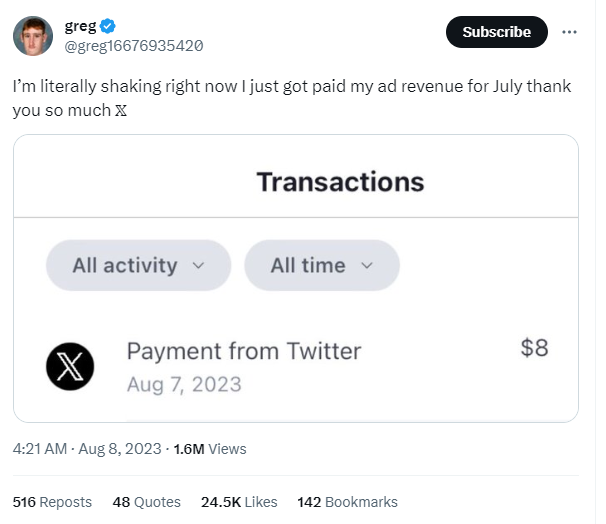Open the tweet timestamp link
Viewport: 606px width, 524px height.
(87, 449)
